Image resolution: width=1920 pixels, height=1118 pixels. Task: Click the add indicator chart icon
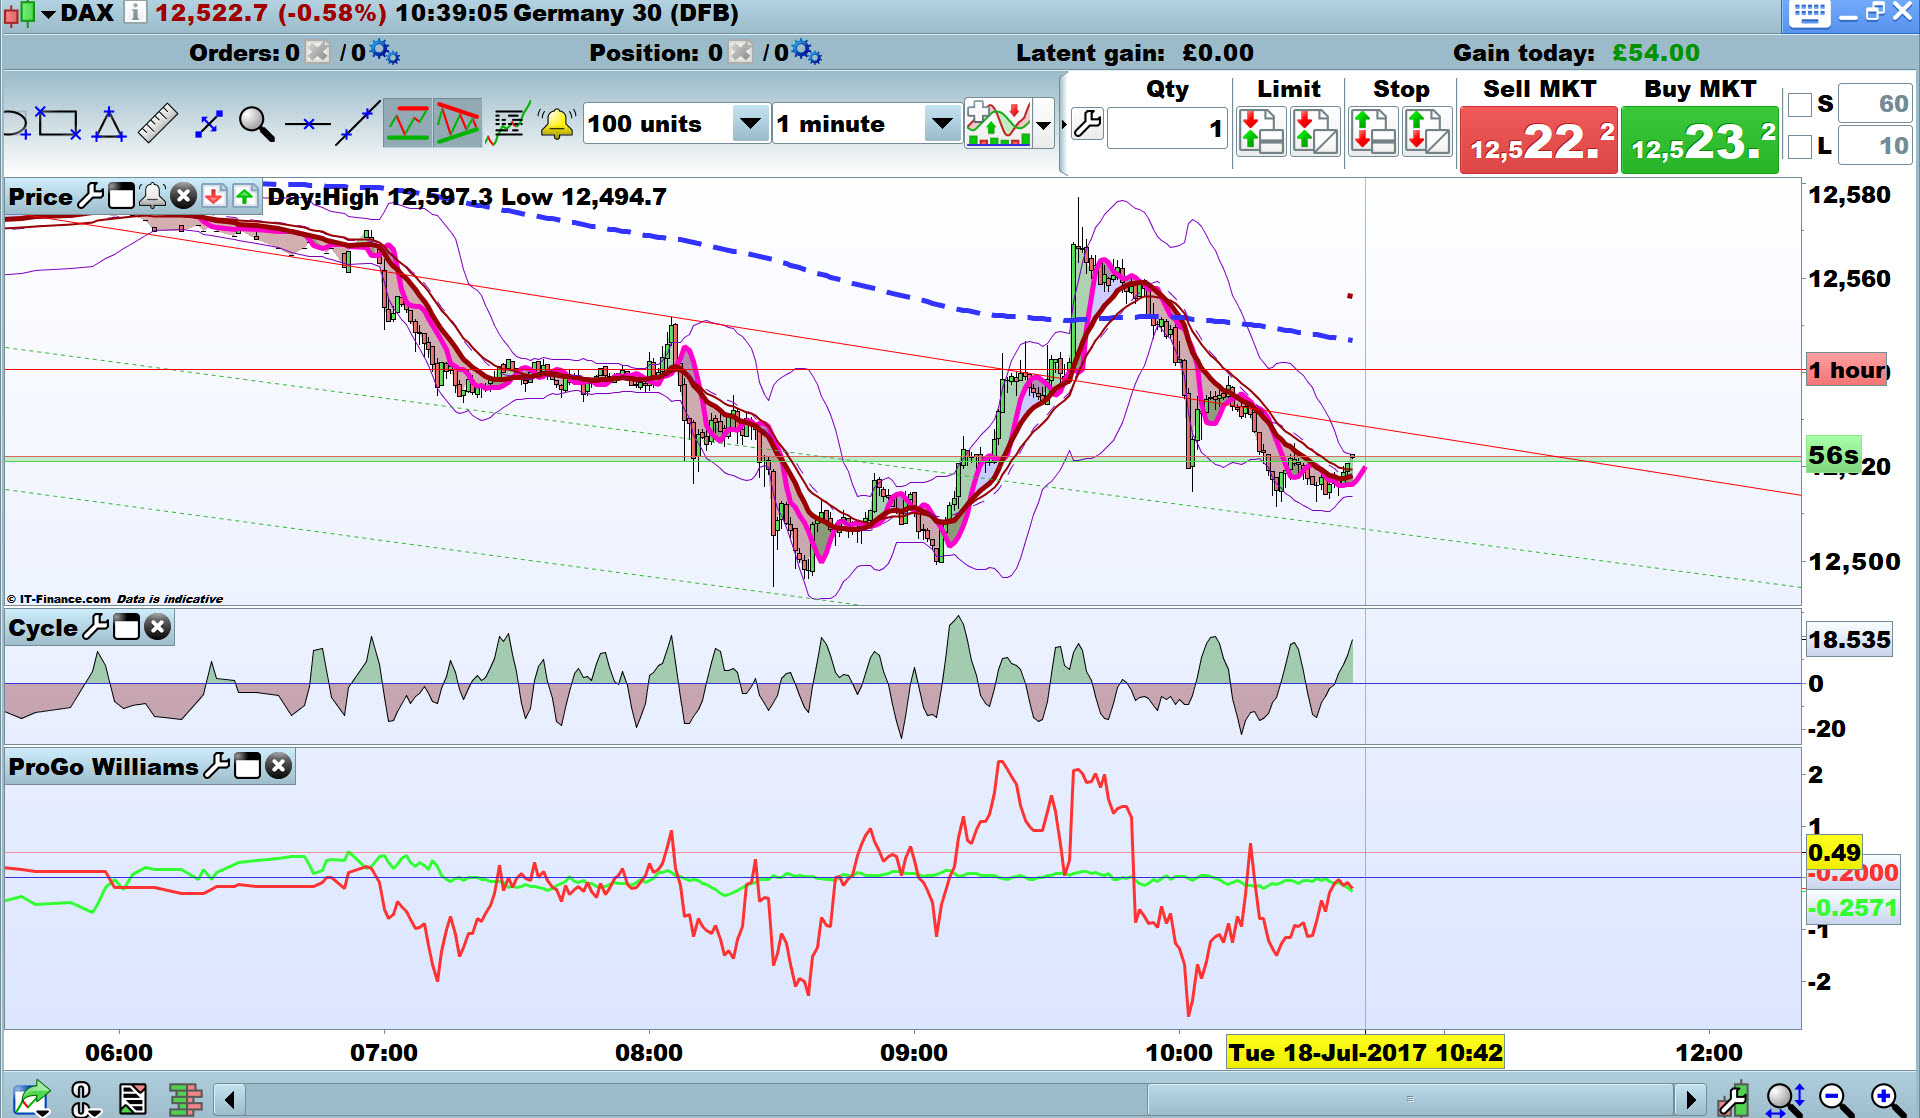point(998,124)
